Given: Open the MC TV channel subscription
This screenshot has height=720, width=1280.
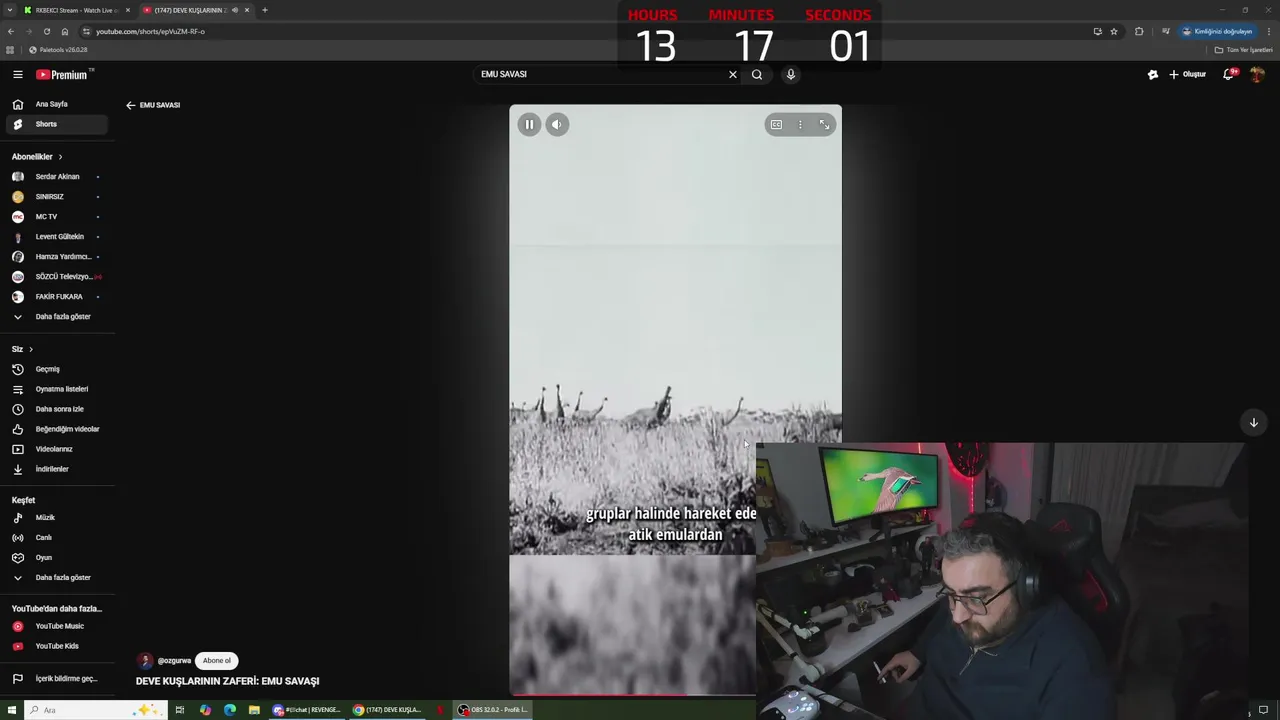Looking at the screenshot, I should click(58, 217).
